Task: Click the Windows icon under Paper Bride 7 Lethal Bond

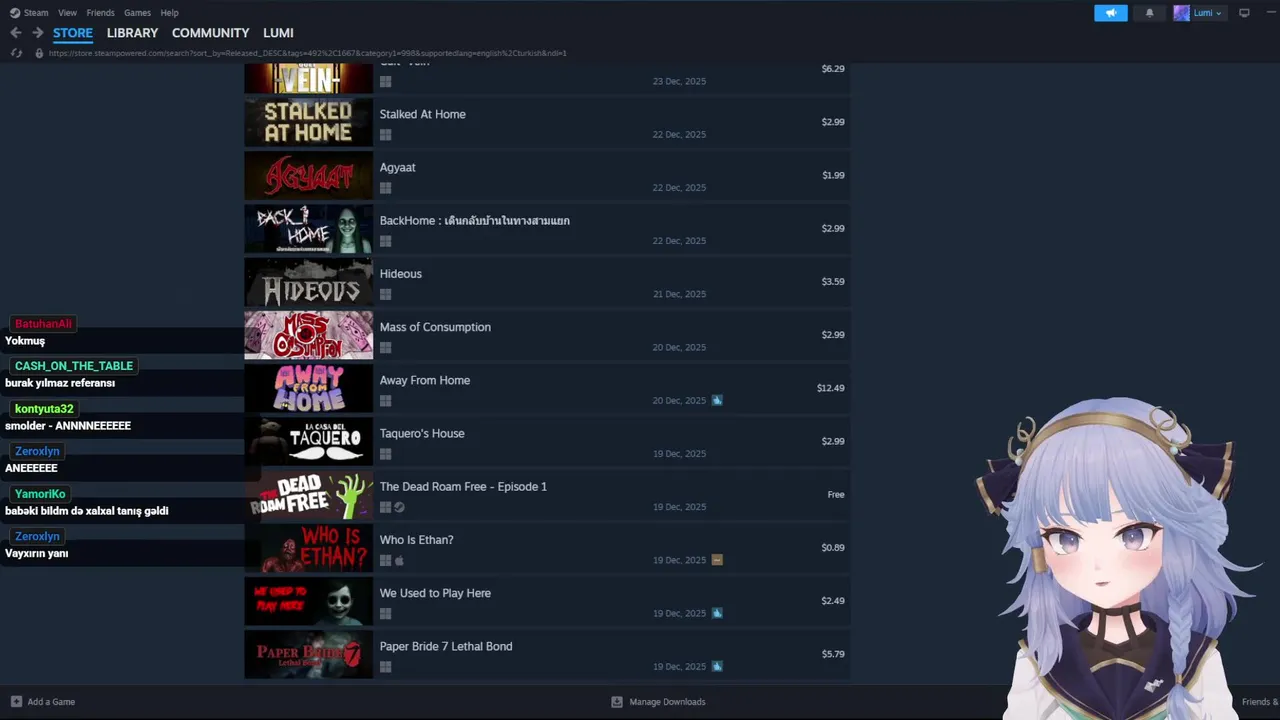Action: pos(385,667)
